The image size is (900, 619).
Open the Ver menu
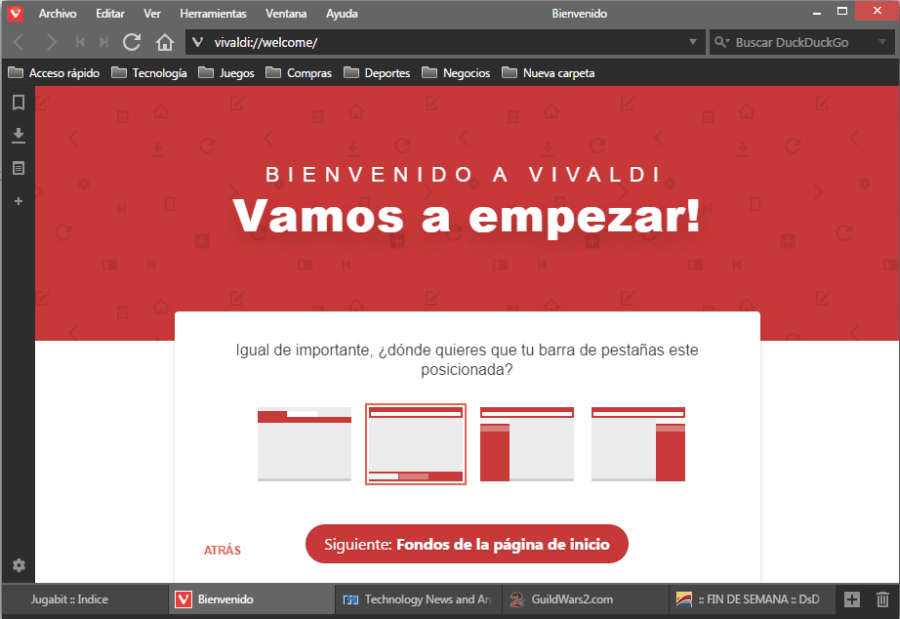click(x=152, y=13)
